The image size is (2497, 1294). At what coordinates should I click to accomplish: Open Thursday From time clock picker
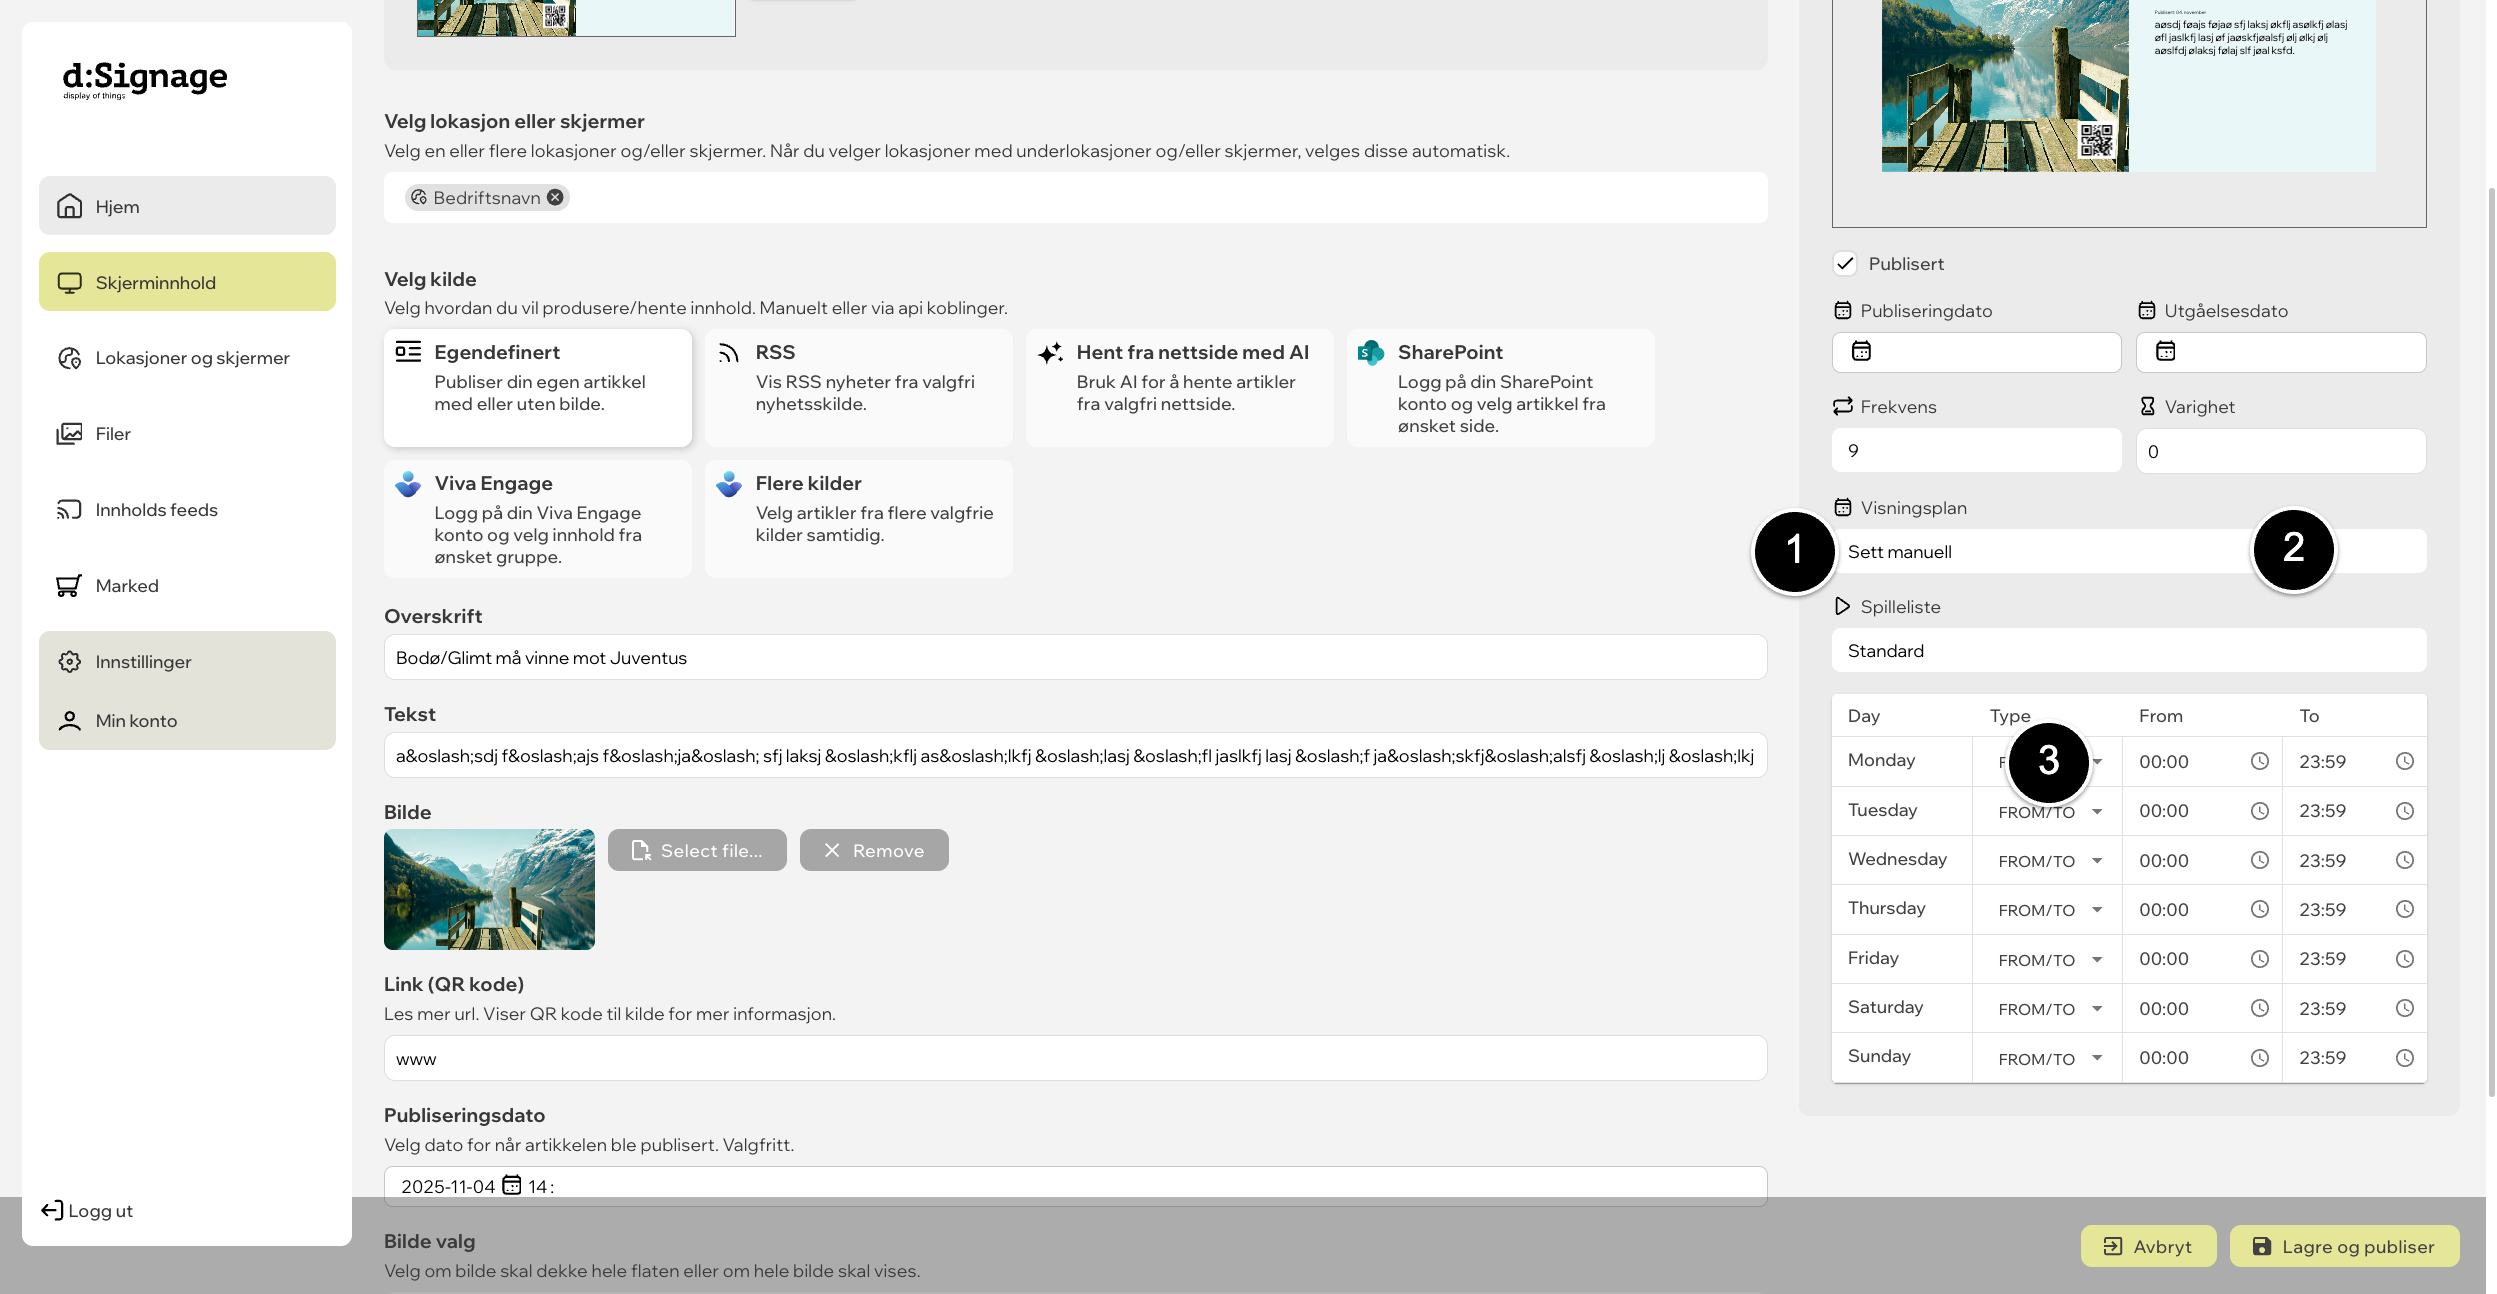click(2259, 909)
